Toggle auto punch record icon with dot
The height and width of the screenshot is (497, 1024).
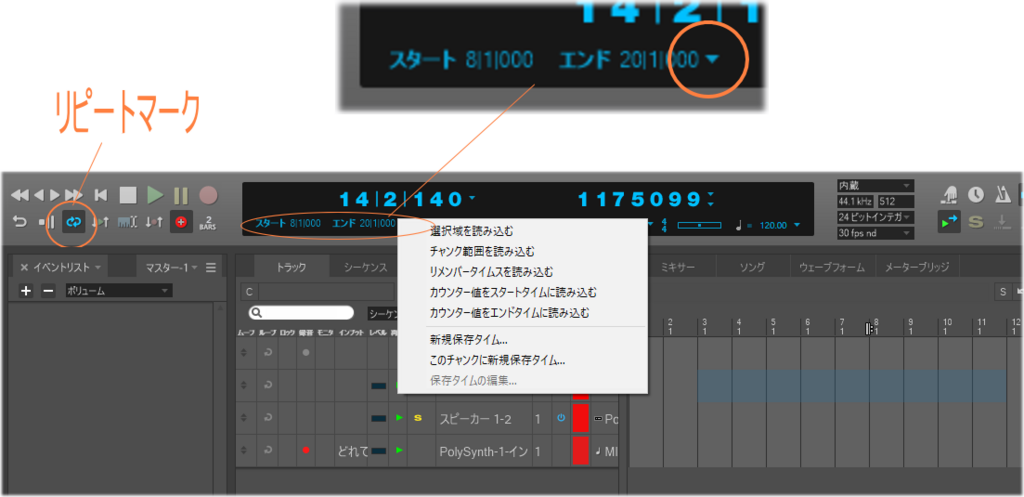(154, 222)
